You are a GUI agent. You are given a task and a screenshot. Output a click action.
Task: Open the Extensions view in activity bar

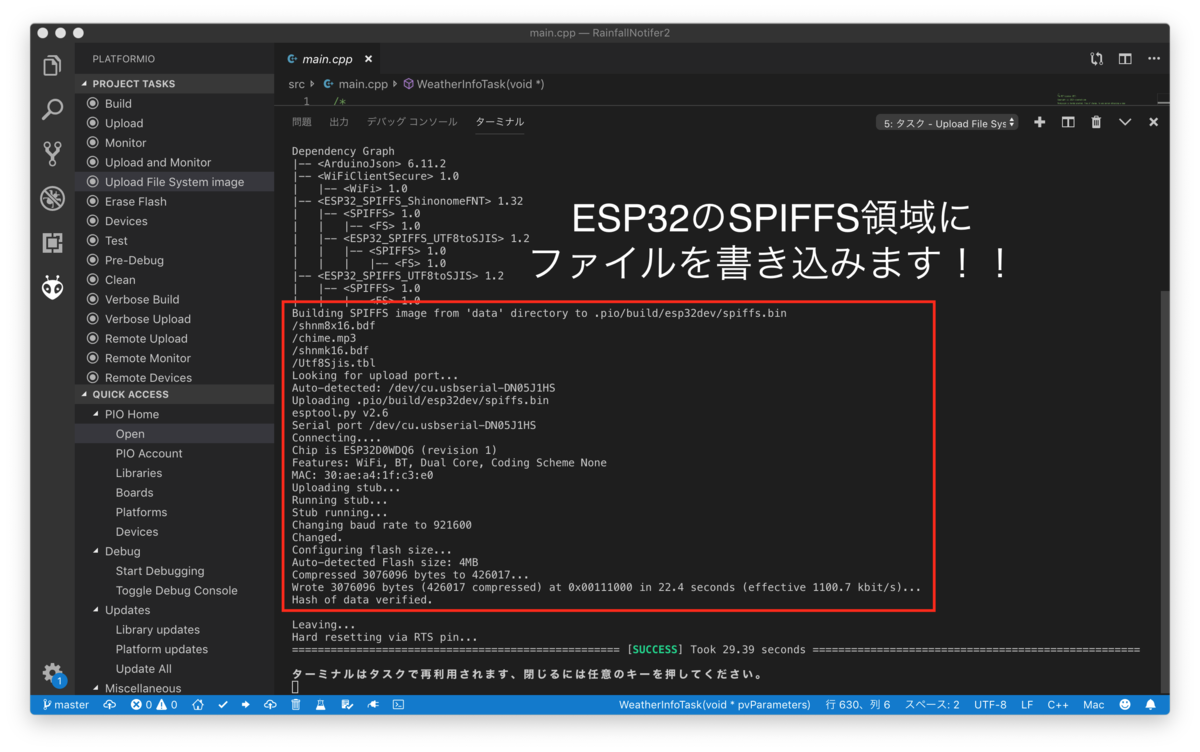tap(52, 242)
